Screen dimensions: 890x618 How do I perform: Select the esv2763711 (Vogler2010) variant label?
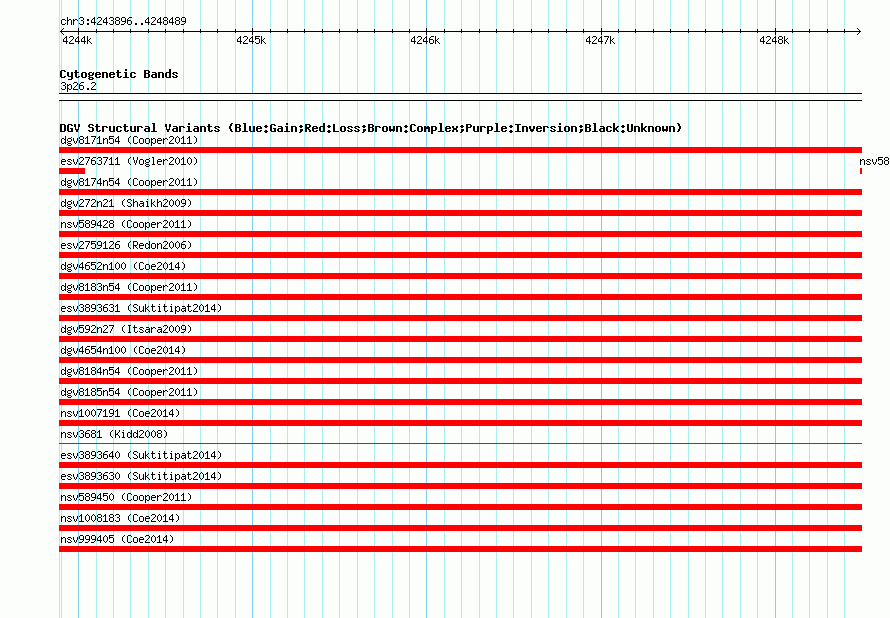(x=129, y=161)
